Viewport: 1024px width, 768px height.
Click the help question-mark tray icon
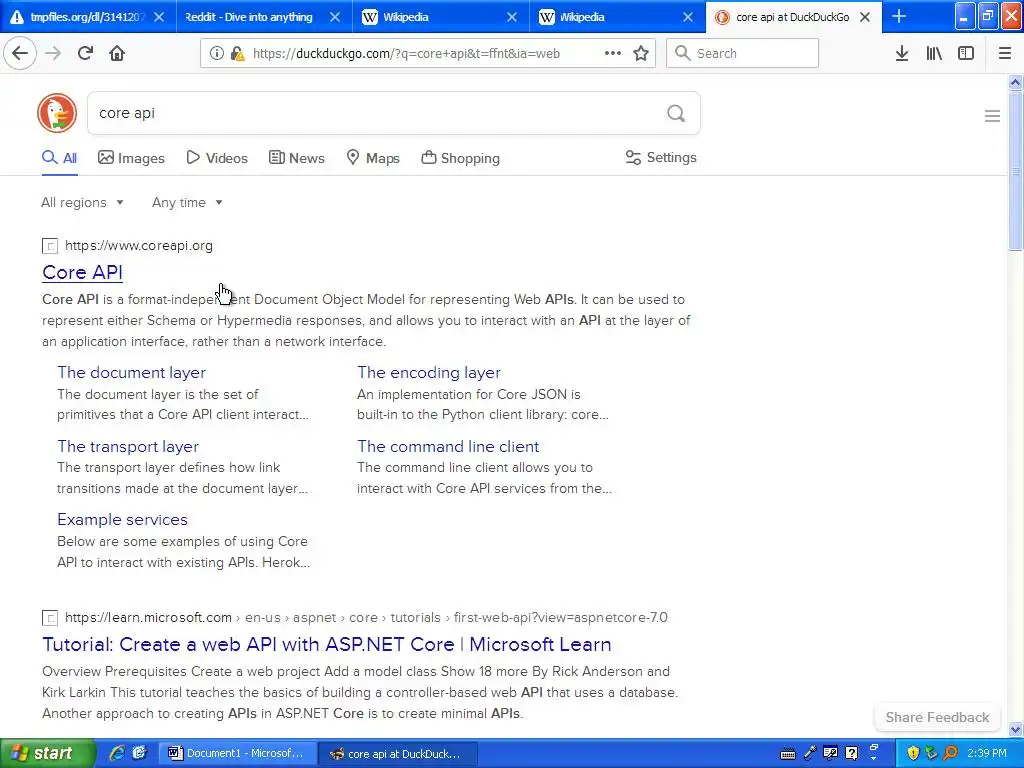pyautogui.click(x=852, y=753)
